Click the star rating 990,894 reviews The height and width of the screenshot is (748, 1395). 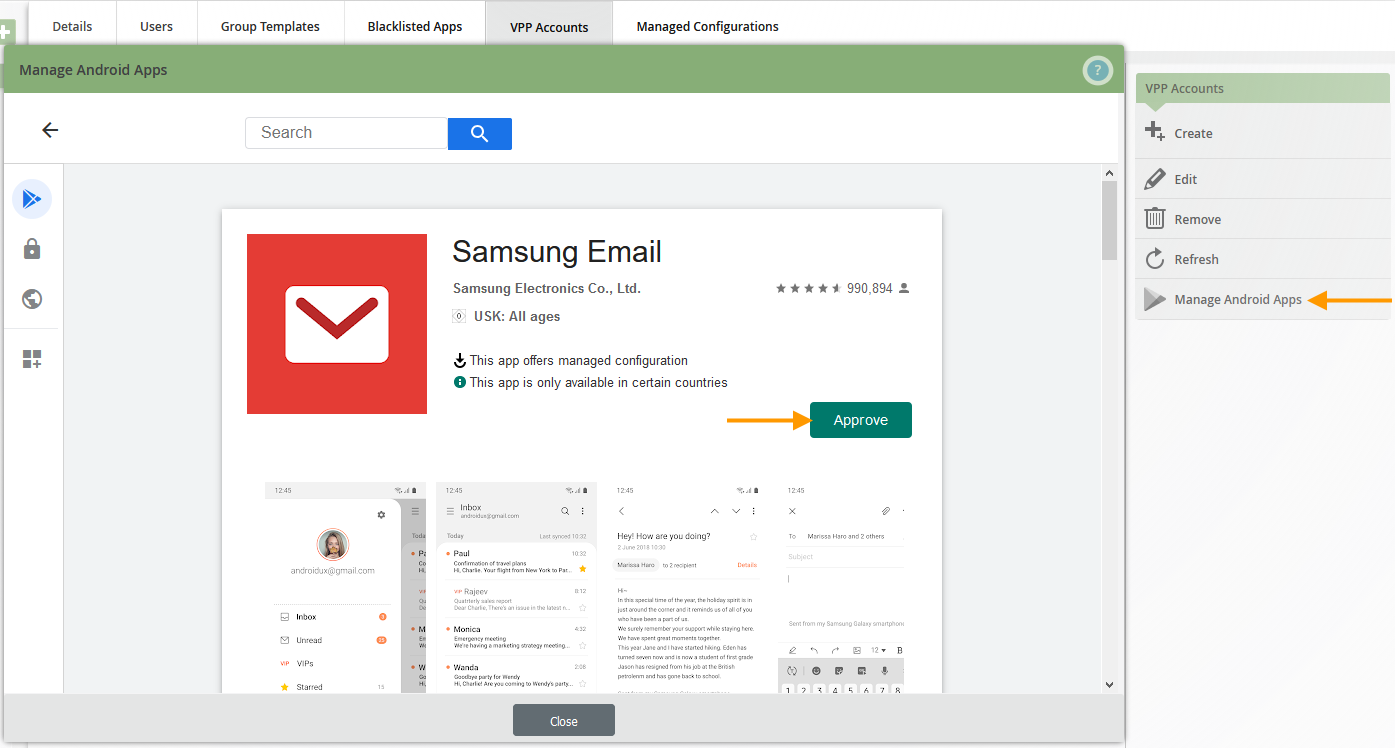[843, 288]
